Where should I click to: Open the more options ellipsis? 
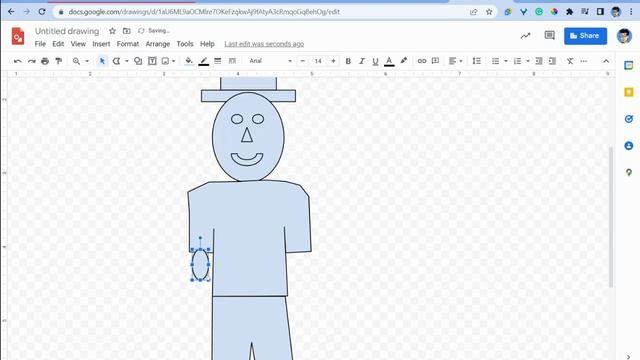coord(584,61)
